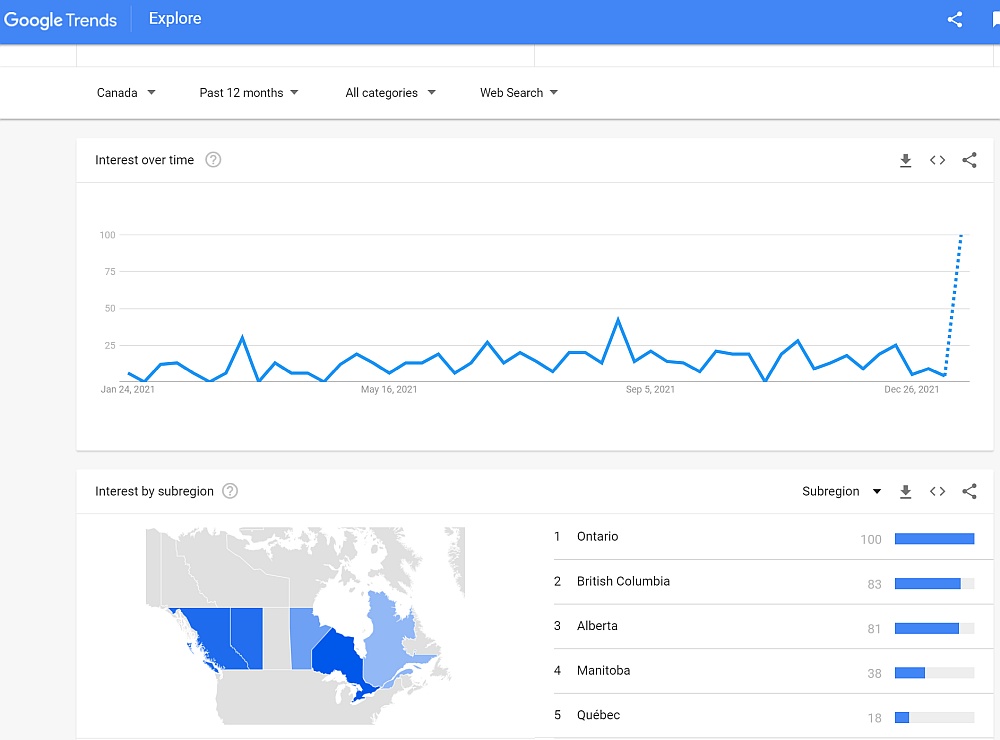Click the share icon in the top header
The width and height of the screenshot is (1000, 740).
(x=954, y=19)
